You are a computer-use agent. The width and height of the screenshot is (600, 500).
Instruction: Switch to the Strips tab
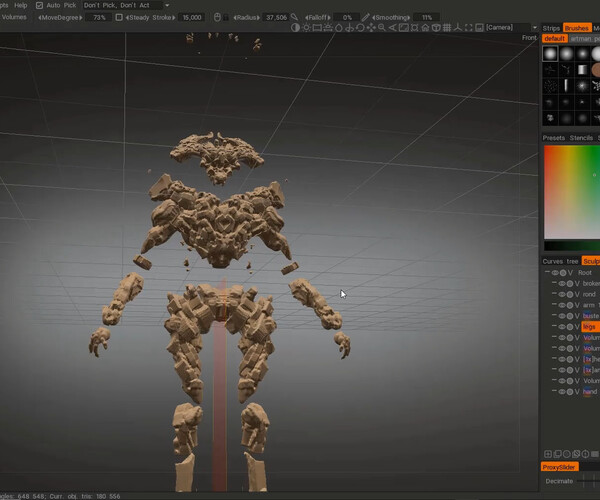(x=551, y=28)
